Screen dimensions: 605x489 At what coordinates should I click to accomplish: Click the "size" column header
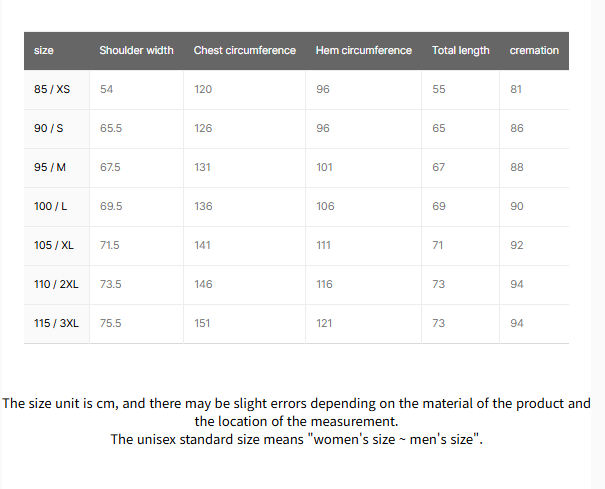[44, 50]
